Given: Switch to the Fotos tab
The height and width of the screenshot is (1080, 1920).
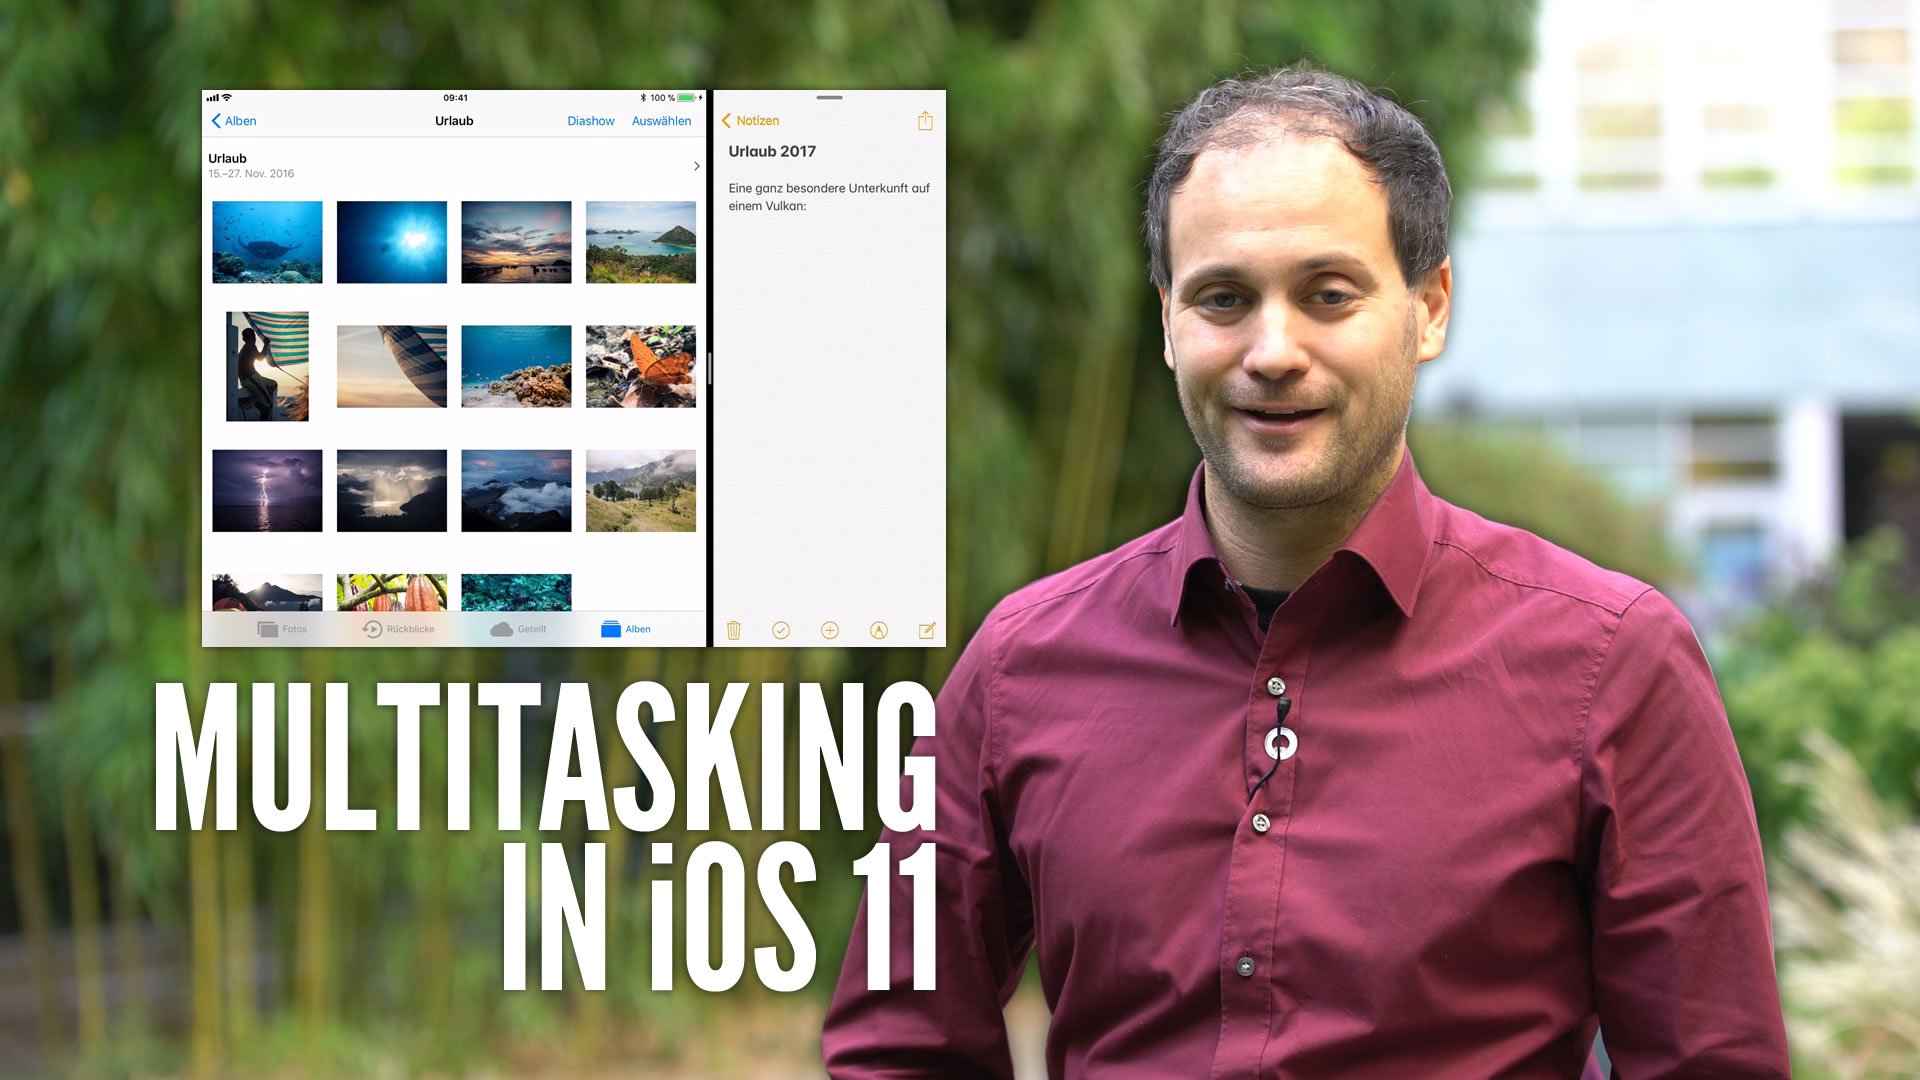Looking at the screenshot, I should (x=282, y=629).
